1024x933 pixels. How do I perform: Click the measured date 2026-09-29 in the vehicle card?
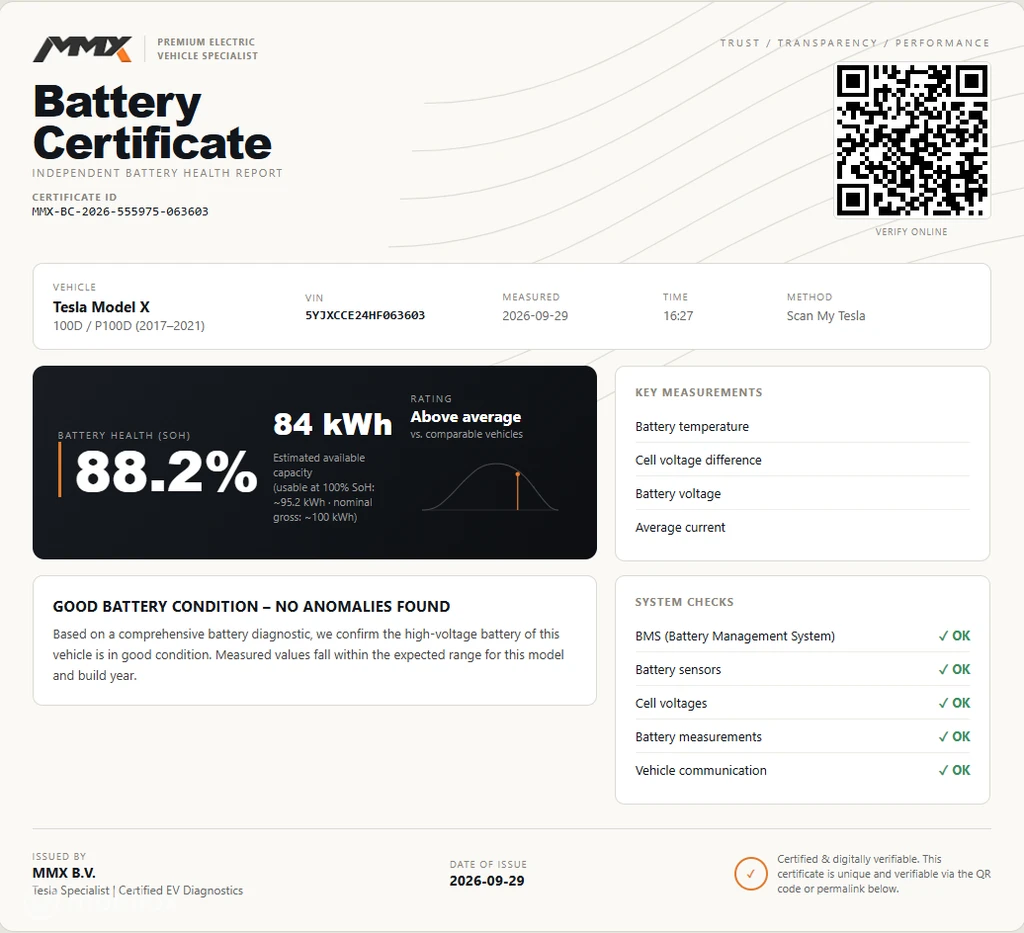pyautogui.click(x=535, y=316)
